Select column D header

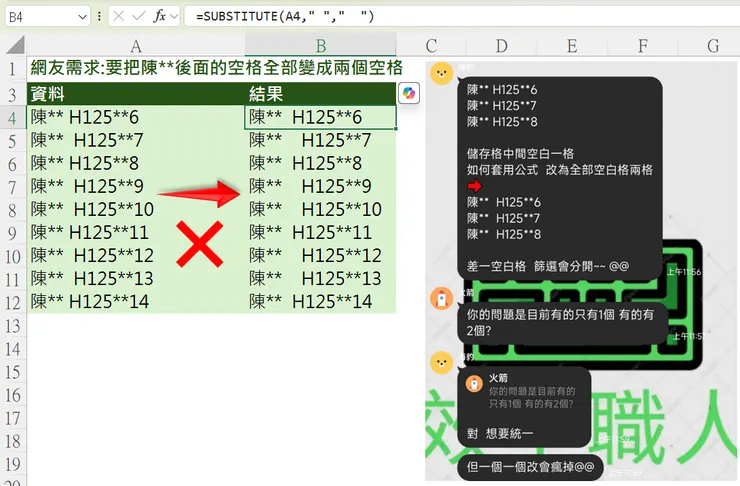tap(502, 46)
